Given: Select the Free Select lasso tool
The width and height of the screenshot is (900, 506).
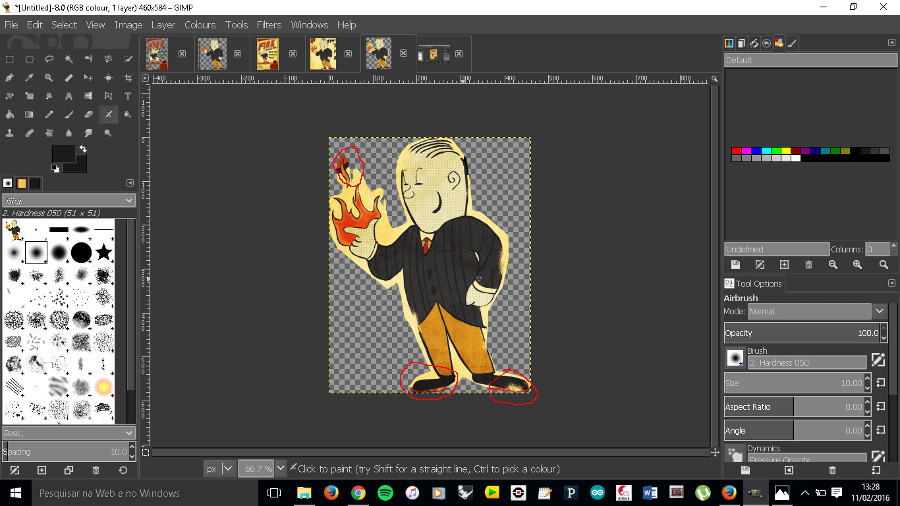Looking at the screenshot, I should pyautogui.click(x=49, y=59).
